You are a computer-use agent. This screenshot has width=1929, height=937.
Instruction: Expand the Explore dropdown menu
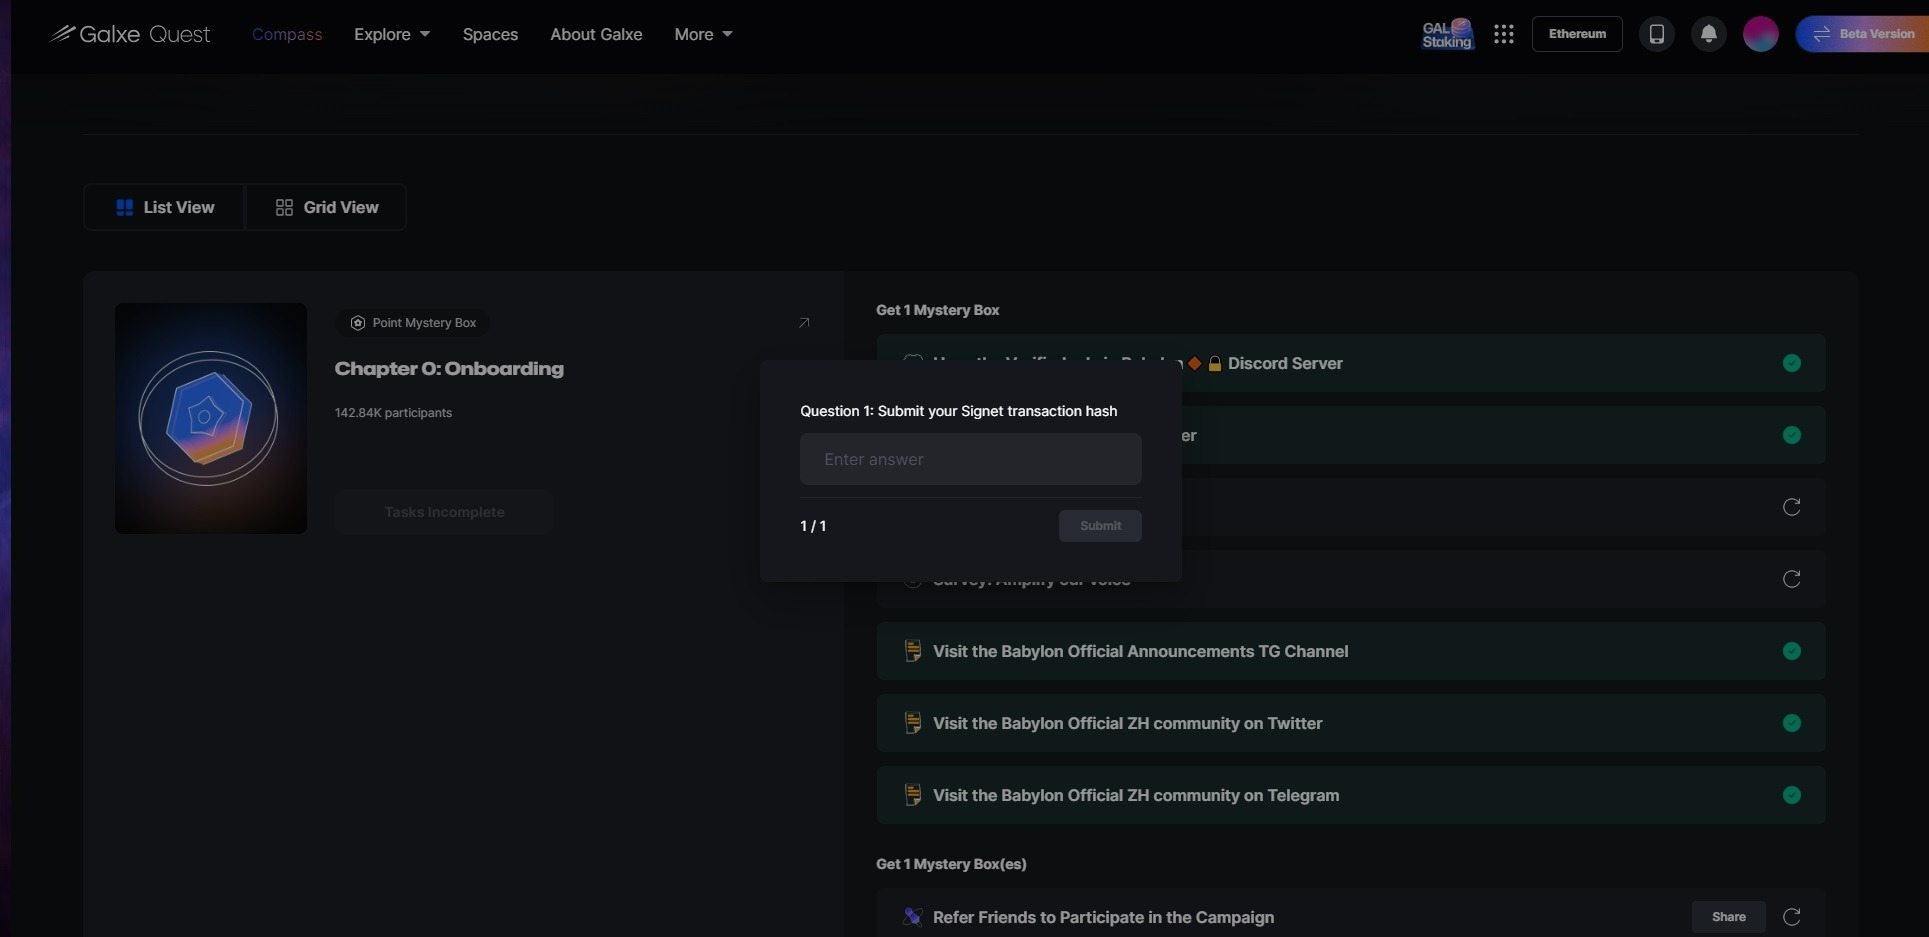coord(392,34)
